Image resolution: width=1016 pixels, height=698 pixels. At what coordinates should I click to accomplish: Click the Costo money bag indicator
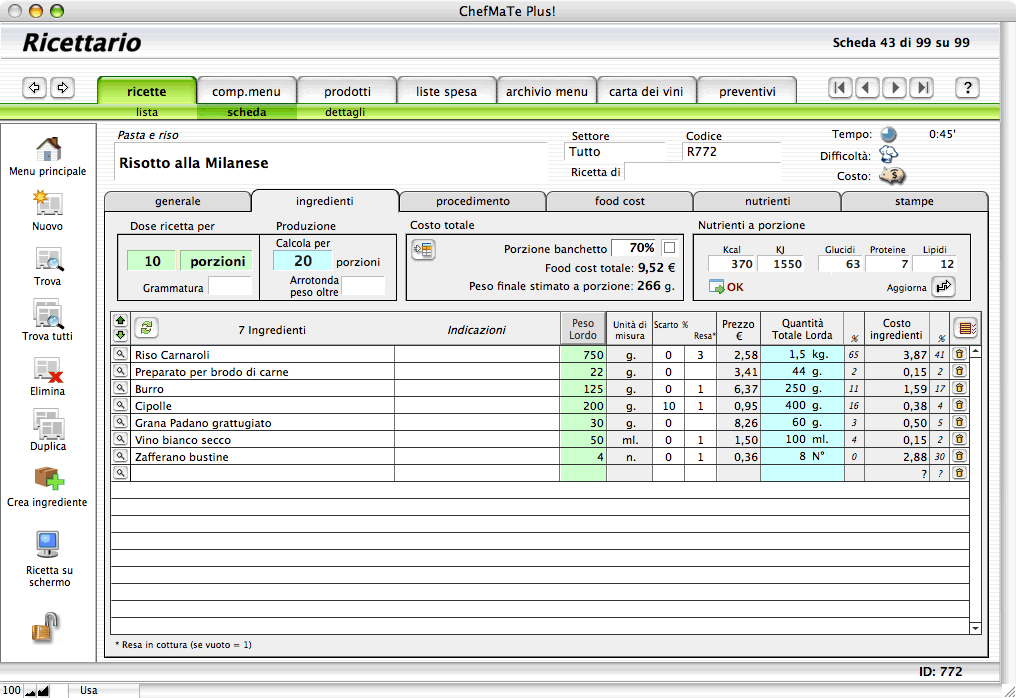point(891,176)
